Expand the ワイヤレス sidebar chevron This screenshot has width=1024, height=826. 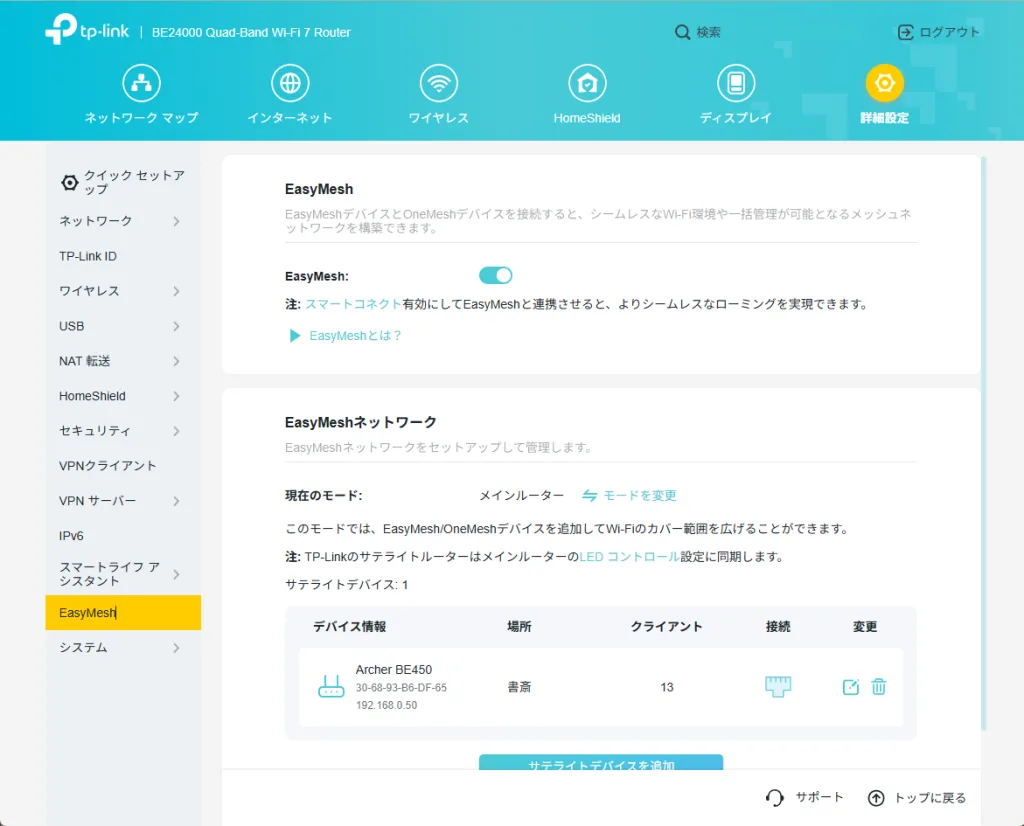pyautogui.click(x=176, y=291)
